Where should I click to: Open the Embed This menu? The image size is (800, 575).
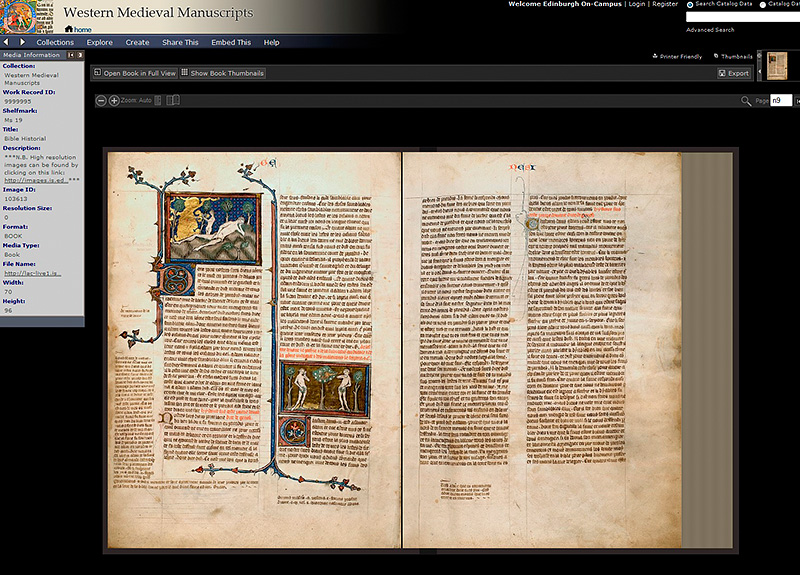click(x=231, y=42)
